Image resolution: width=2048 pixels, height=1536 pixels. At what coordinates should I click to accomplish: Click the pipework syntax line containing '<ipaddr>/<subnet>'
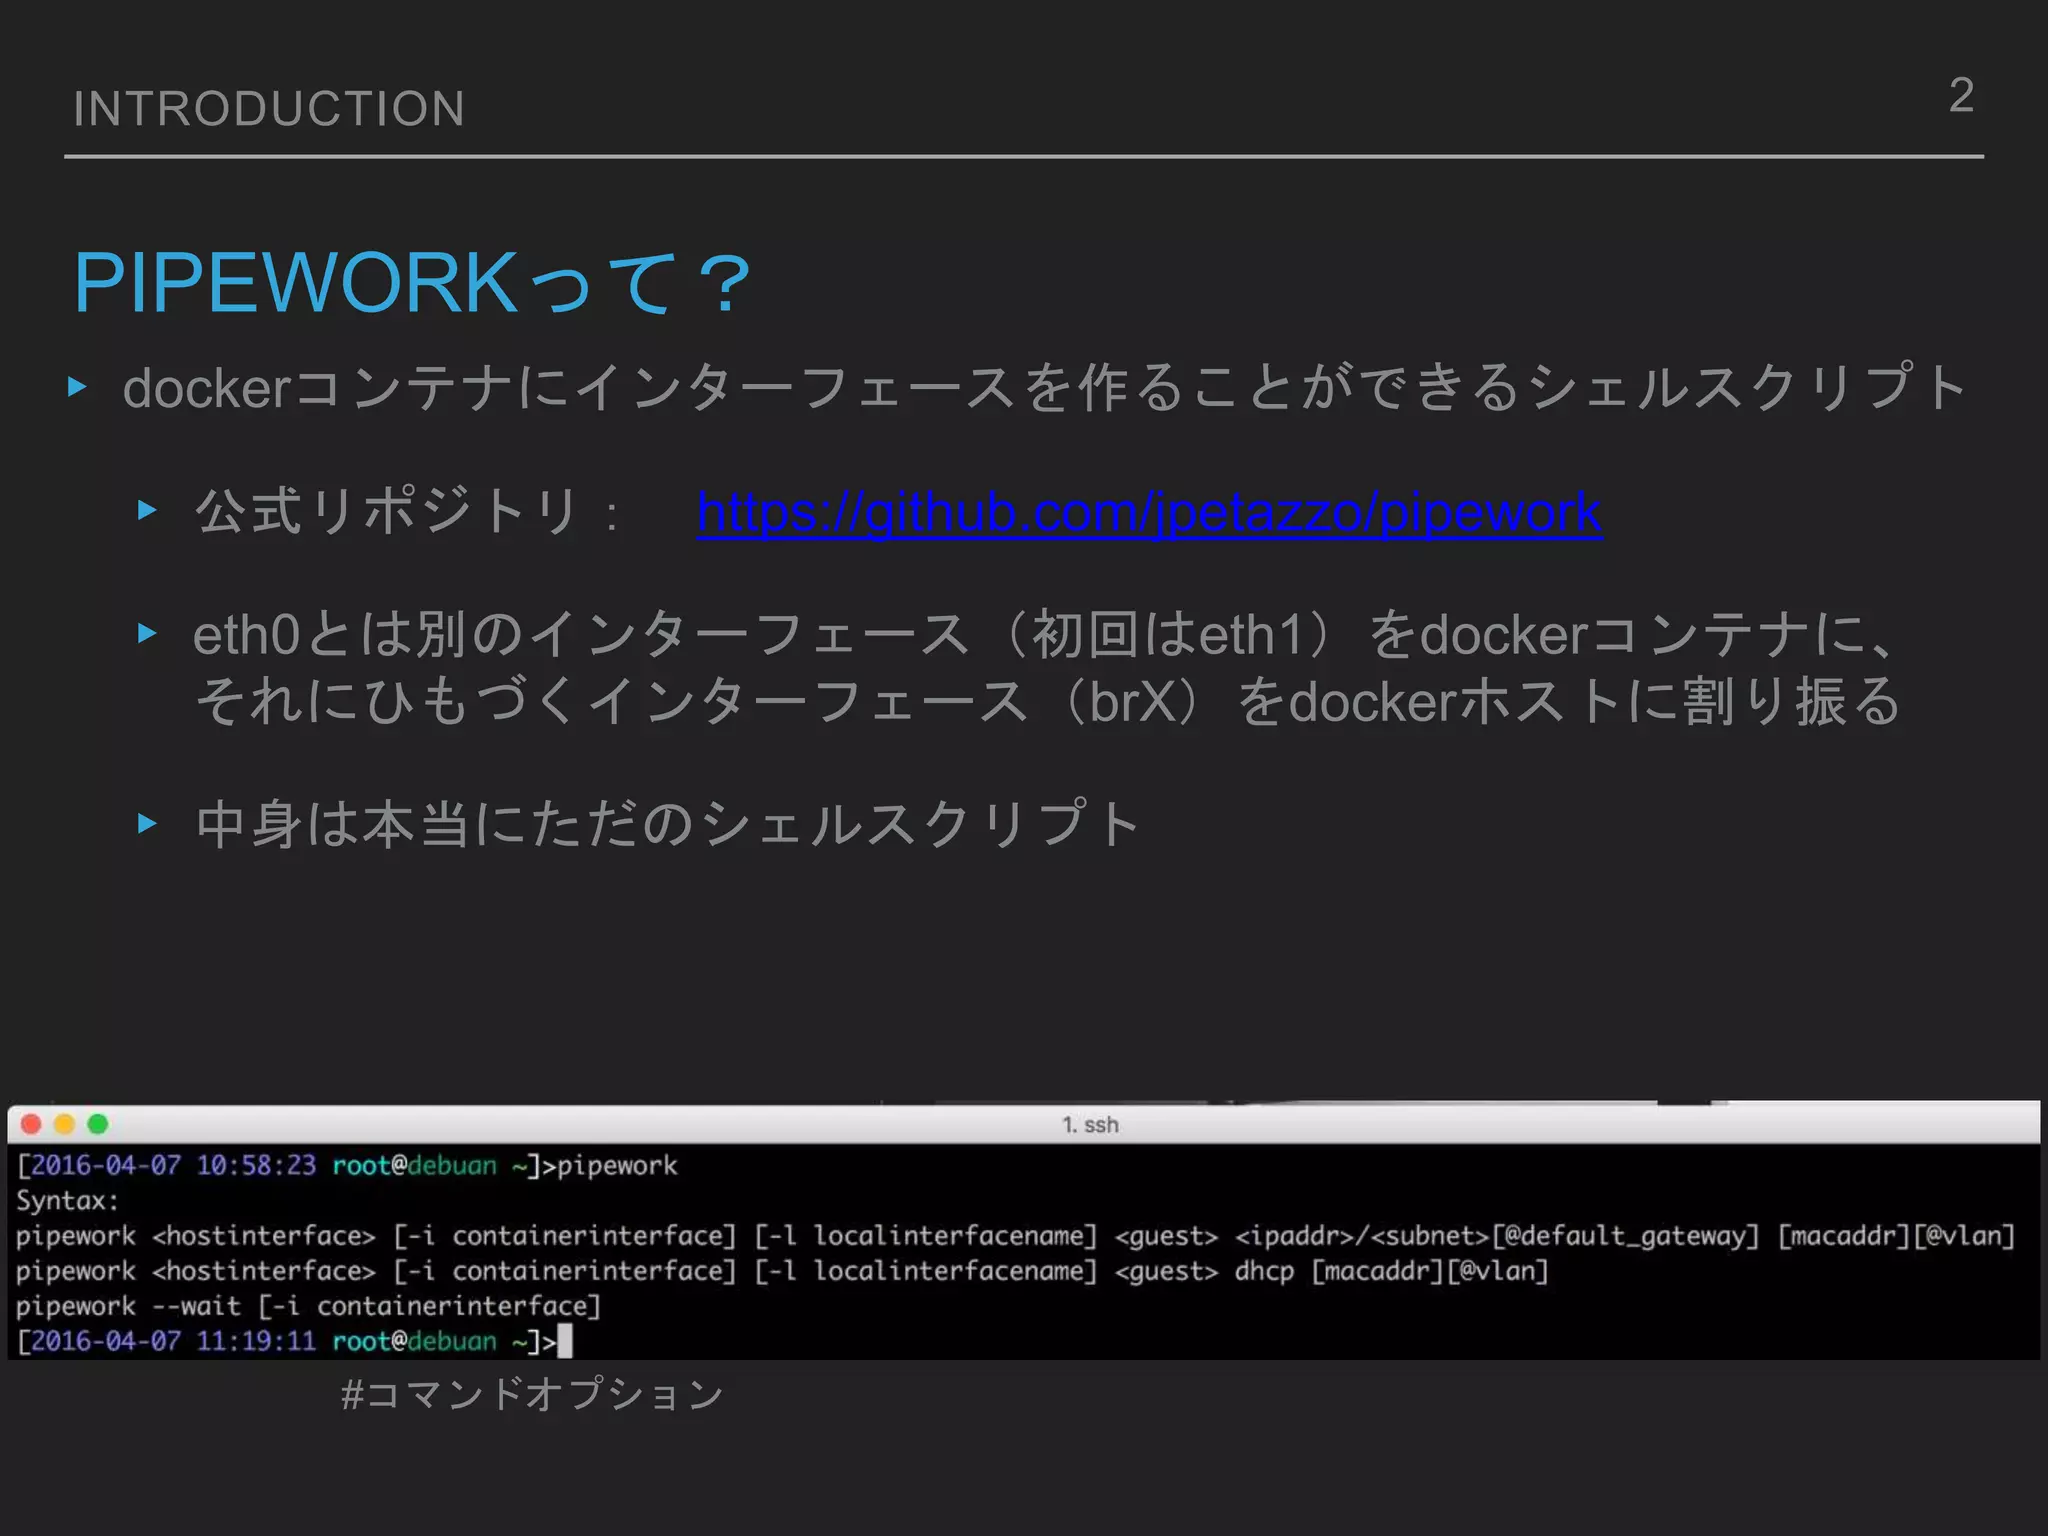(1015, 1236)
